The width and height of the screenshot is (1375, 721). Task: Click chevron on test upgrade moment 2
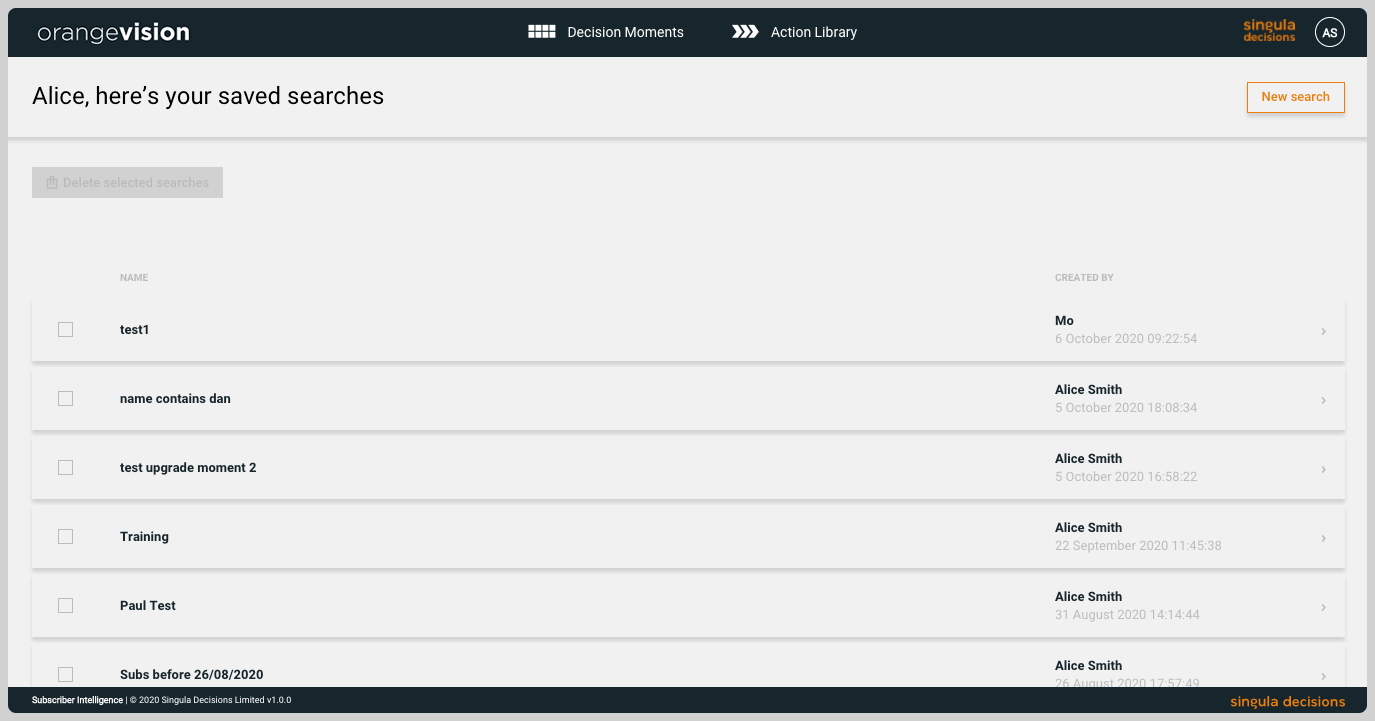pyautogui.click(x=1323, y=469)
